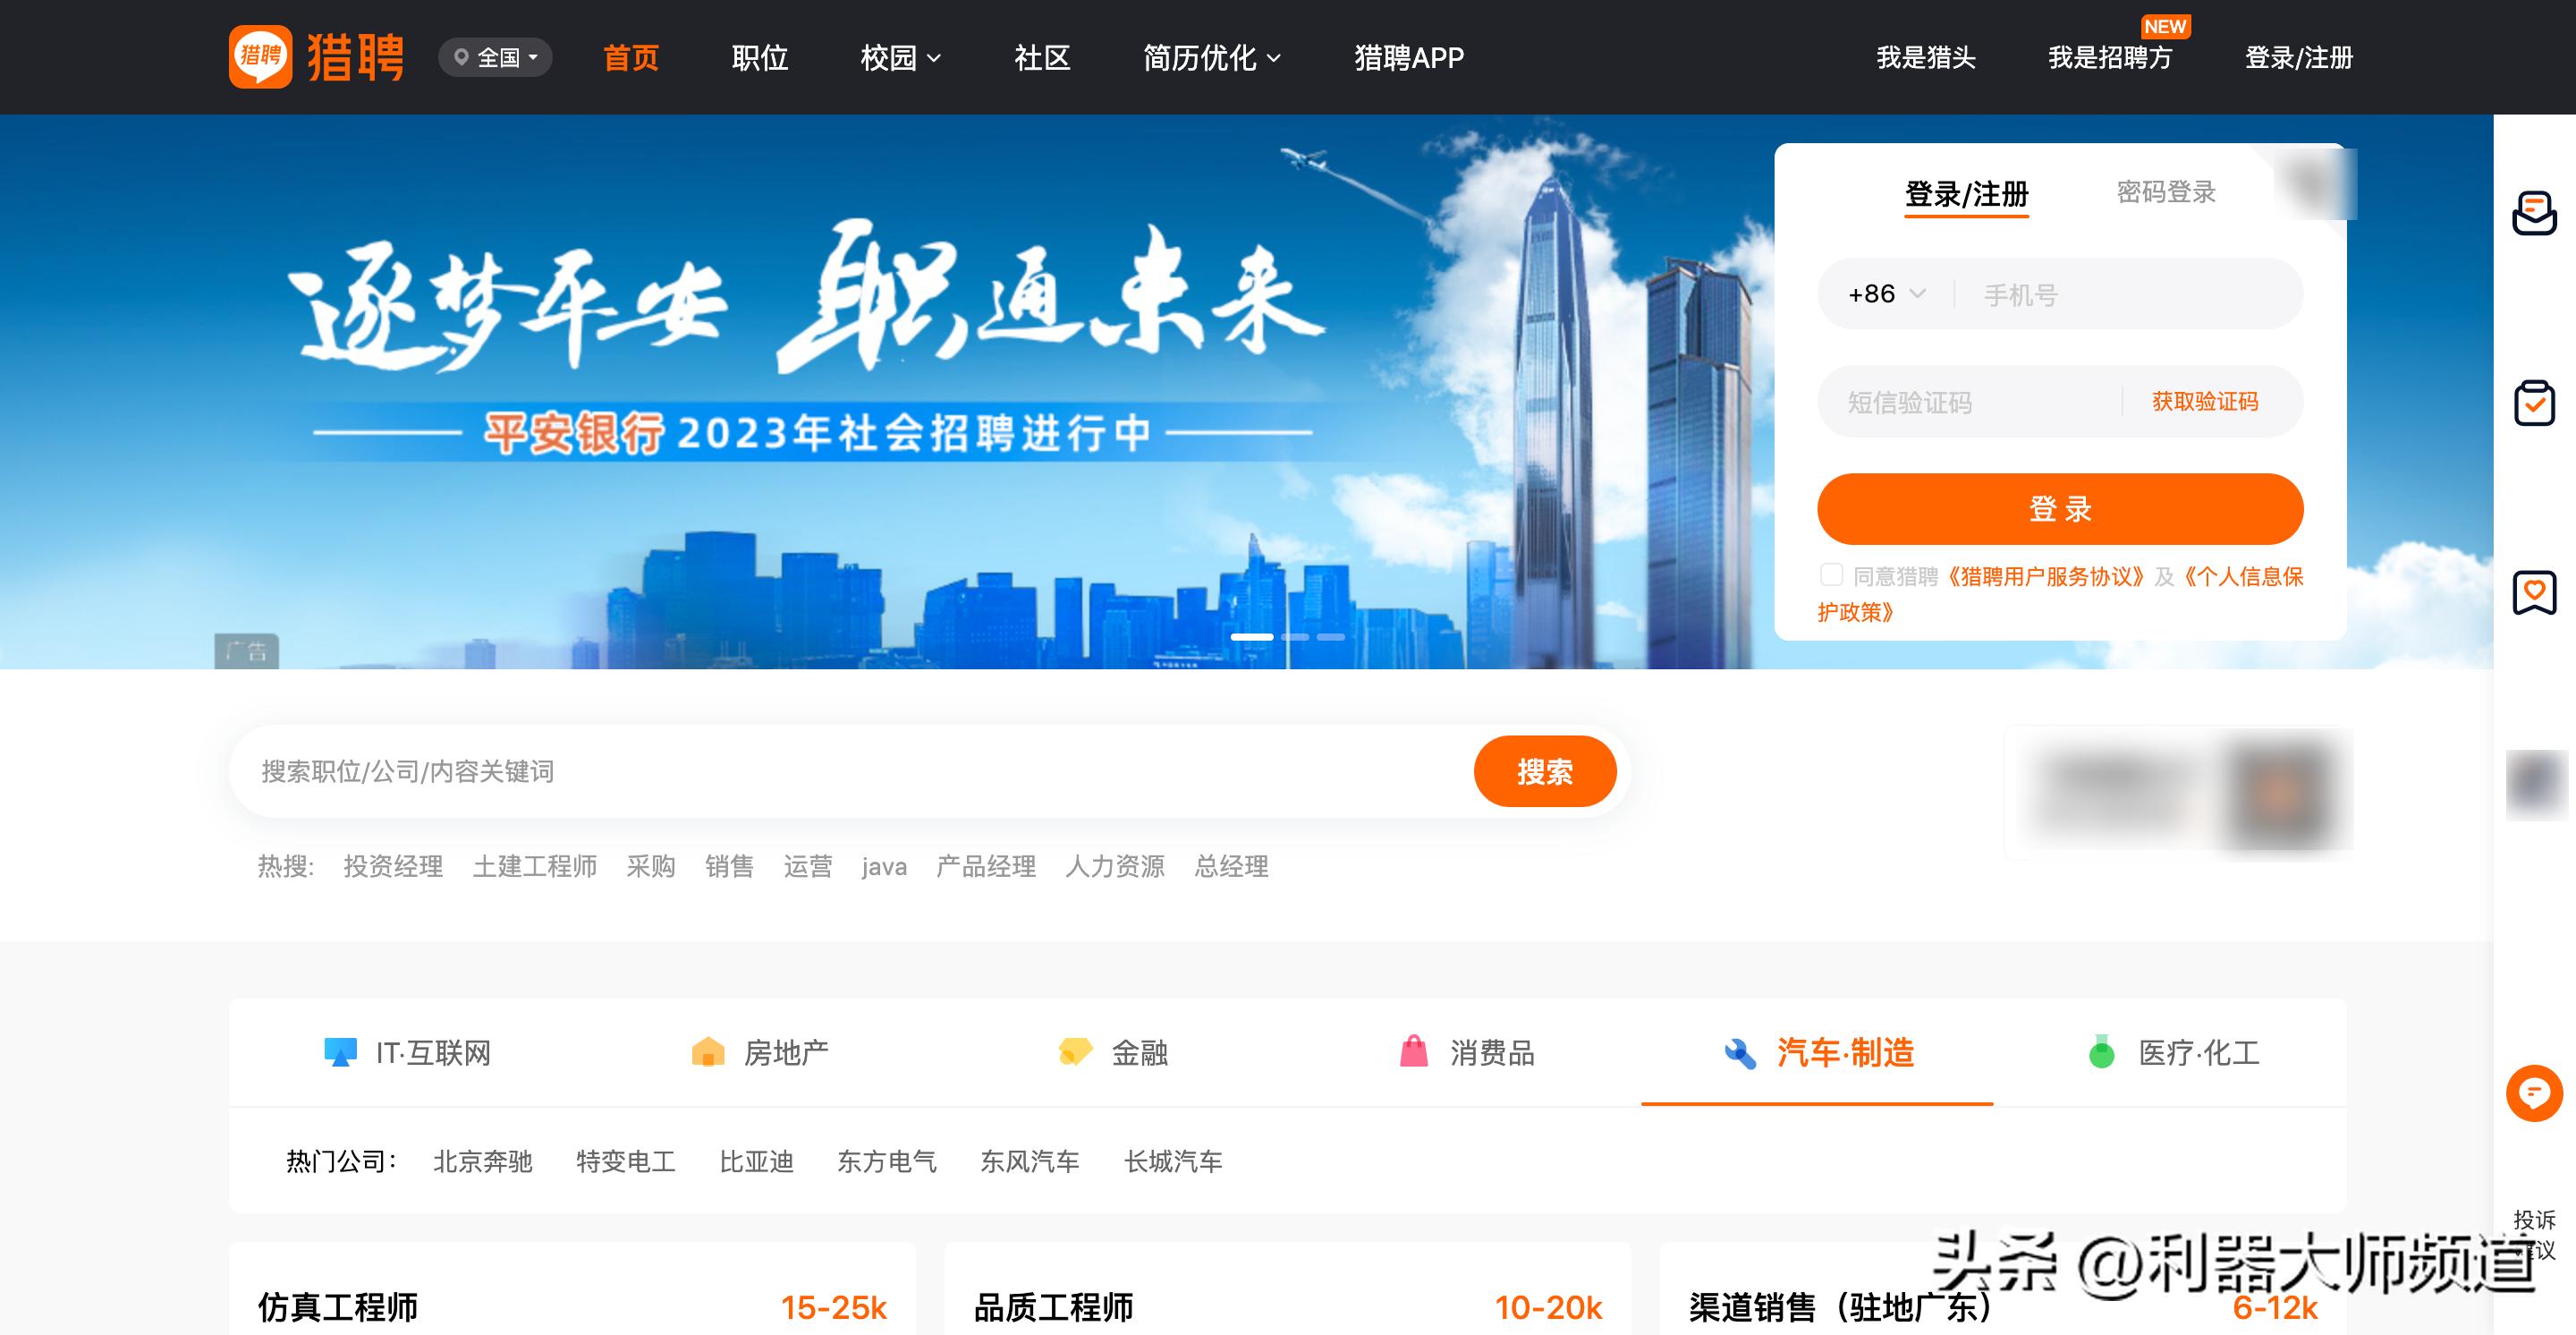Select the 消费品 shopping bag icon tab

[1414, 1052]
